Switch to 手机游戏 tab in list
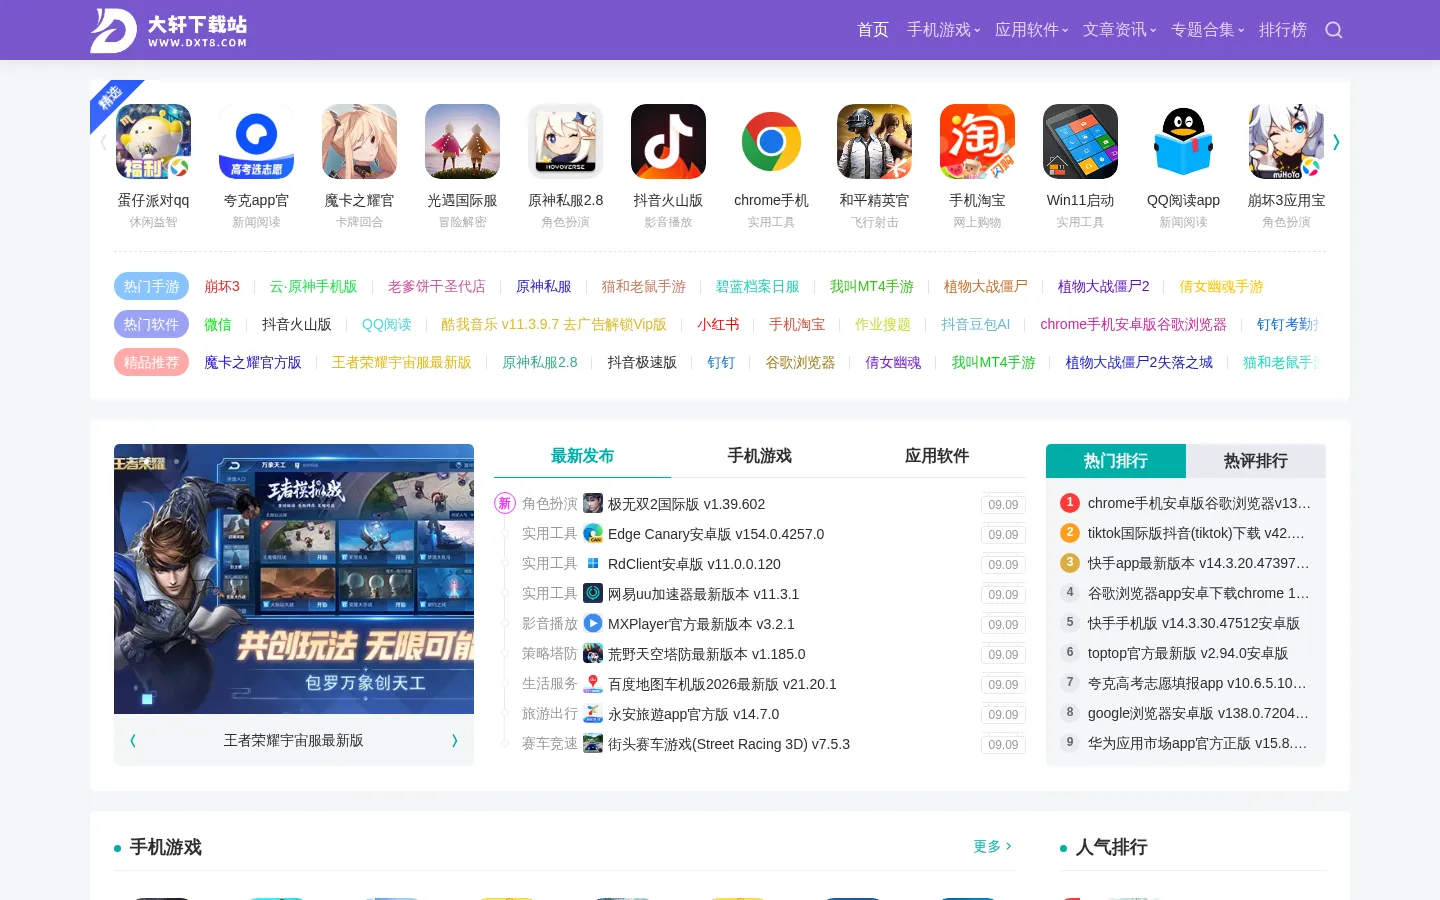 (759, 456)
